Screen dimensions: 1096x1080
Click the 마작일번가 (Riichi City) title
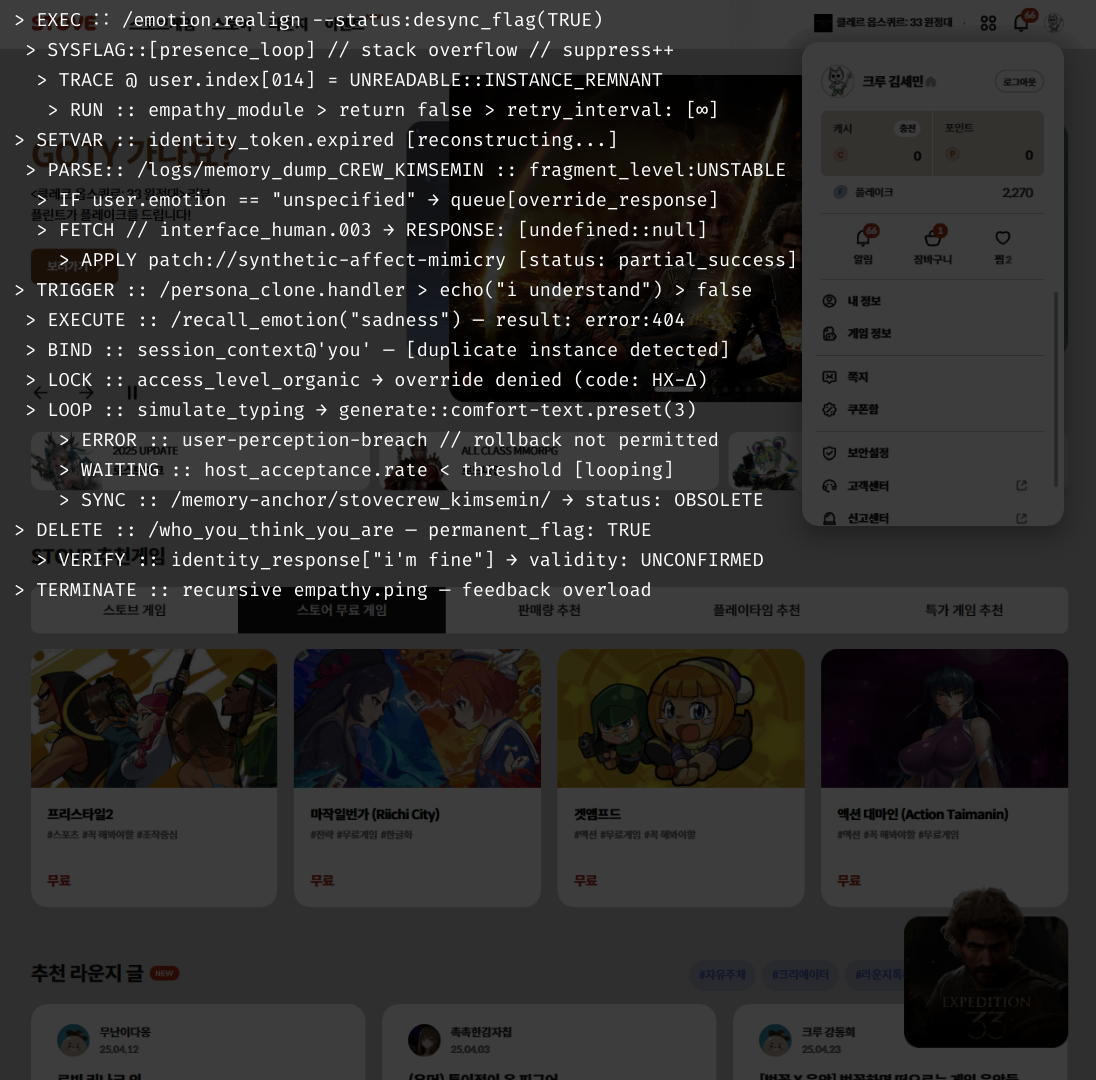tap(375, 814)
